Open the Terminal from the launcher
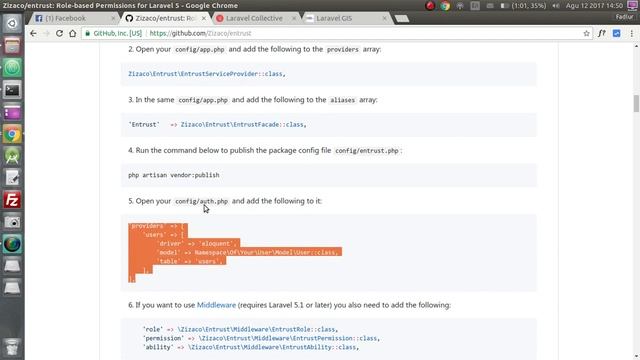Screen dimensions: 640x360 pos(12,90)
